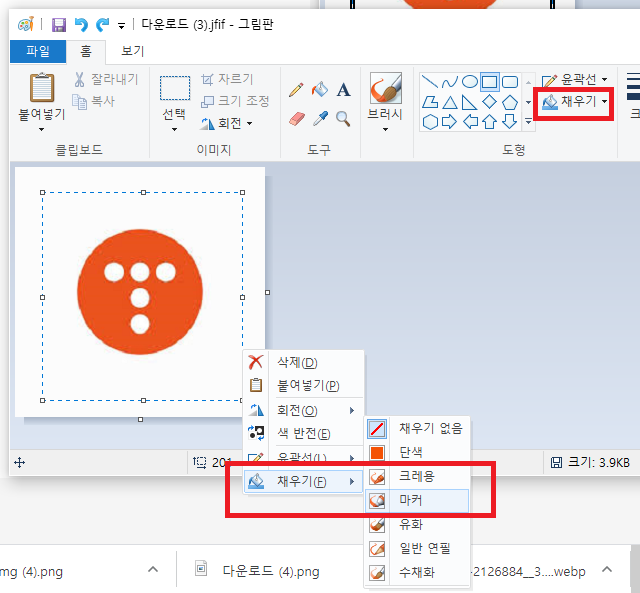Select the Pencil tool
640x593 pixels.
[296, 90]
